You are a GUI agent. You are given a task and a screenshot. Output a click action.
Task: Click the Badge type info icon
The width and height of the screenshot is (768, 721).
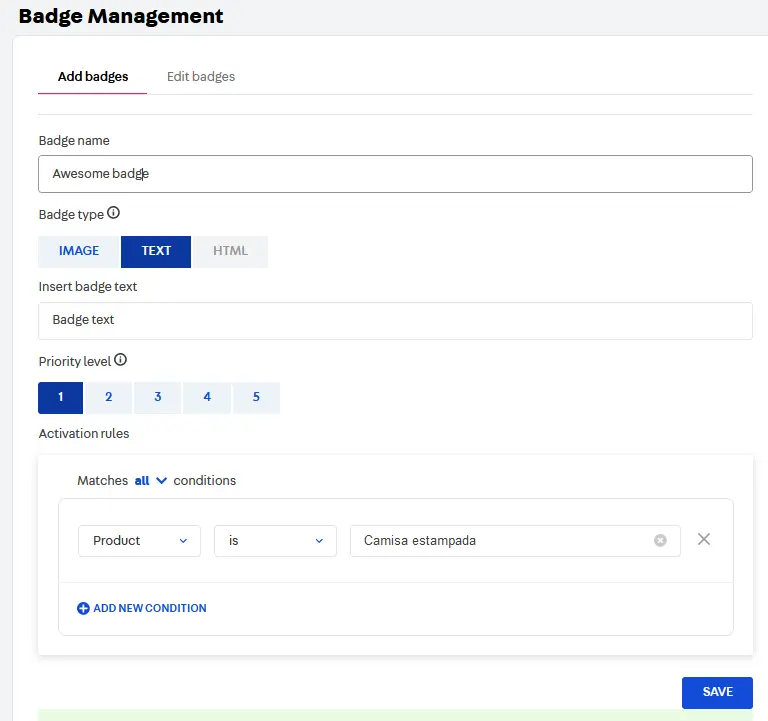pyautogui.click(x=113, y=213)
